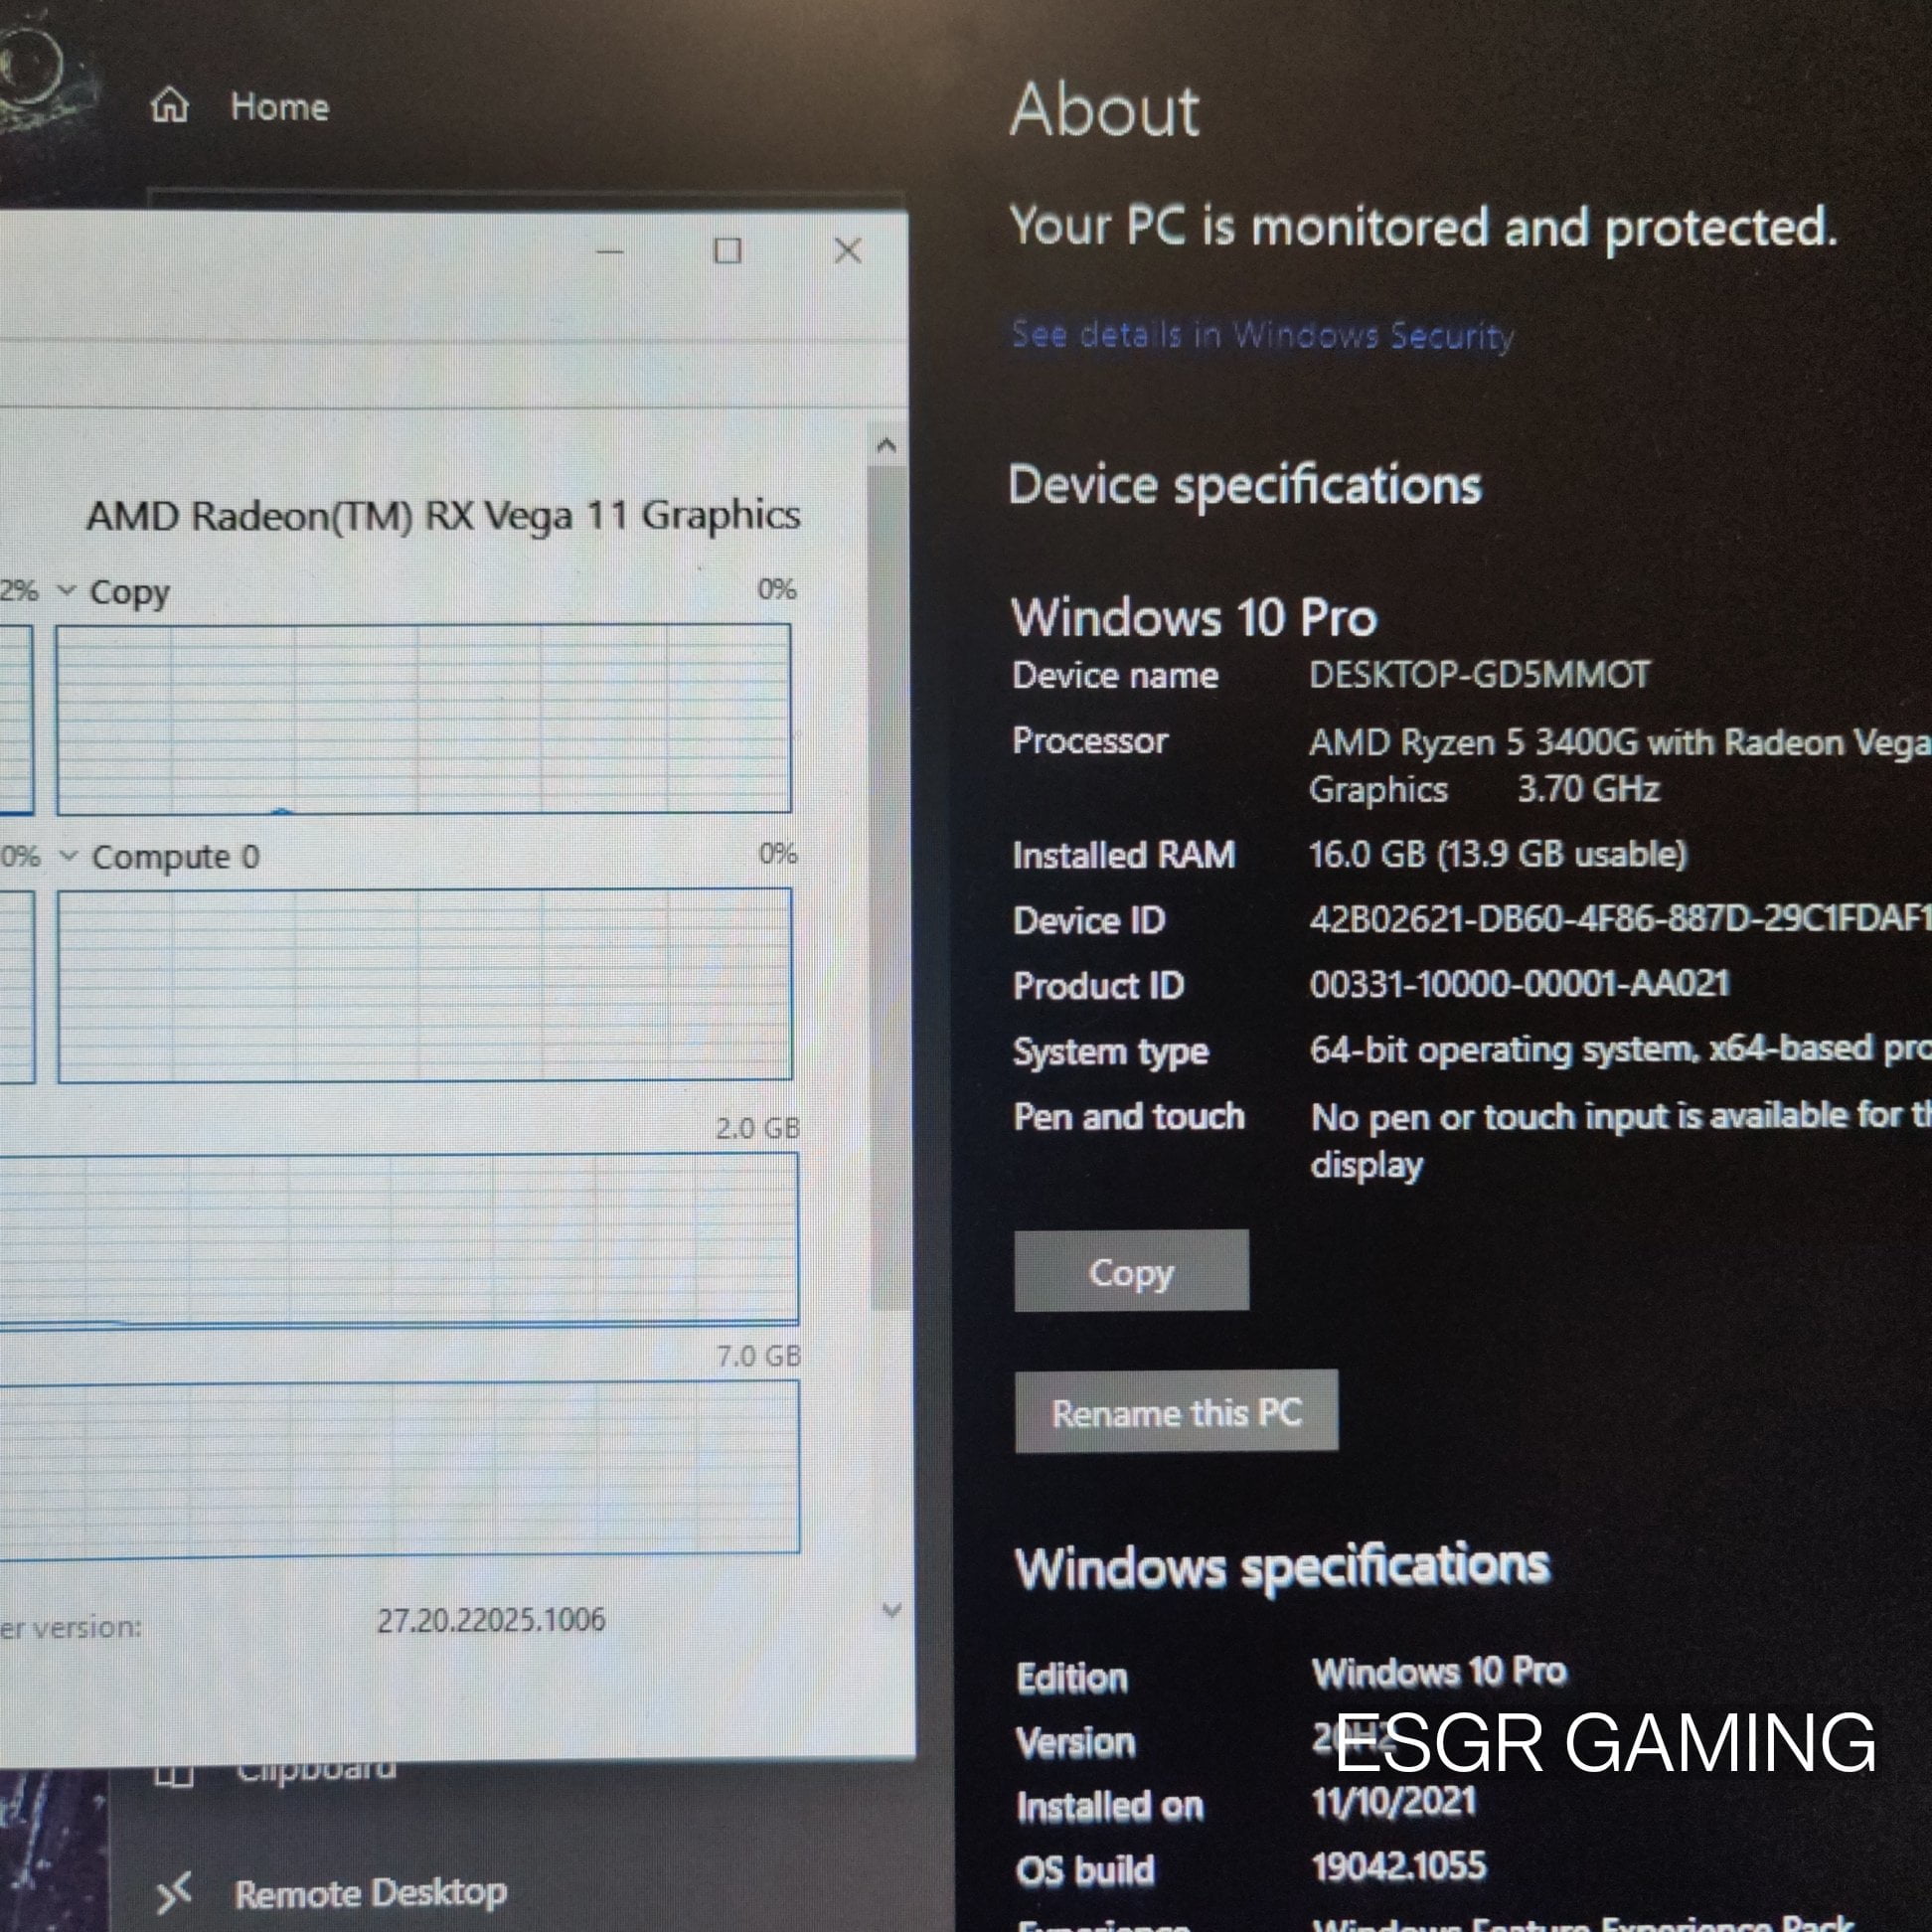Click the Windows specifications heading

[x=1282, y=1566]
